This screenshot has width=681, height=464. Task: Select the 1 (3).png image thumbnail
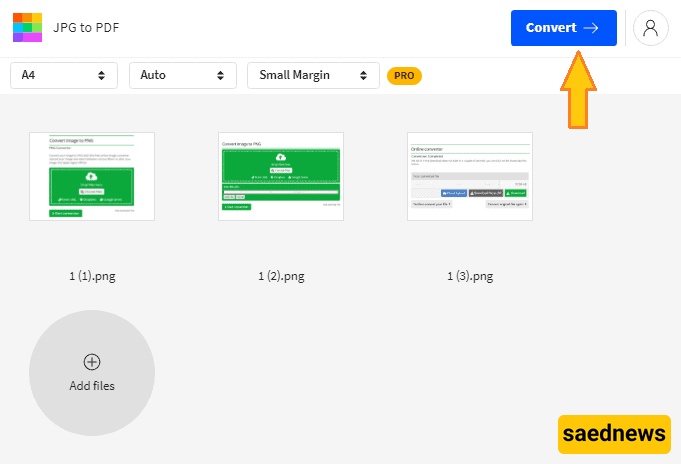click(x=470, y=176)
